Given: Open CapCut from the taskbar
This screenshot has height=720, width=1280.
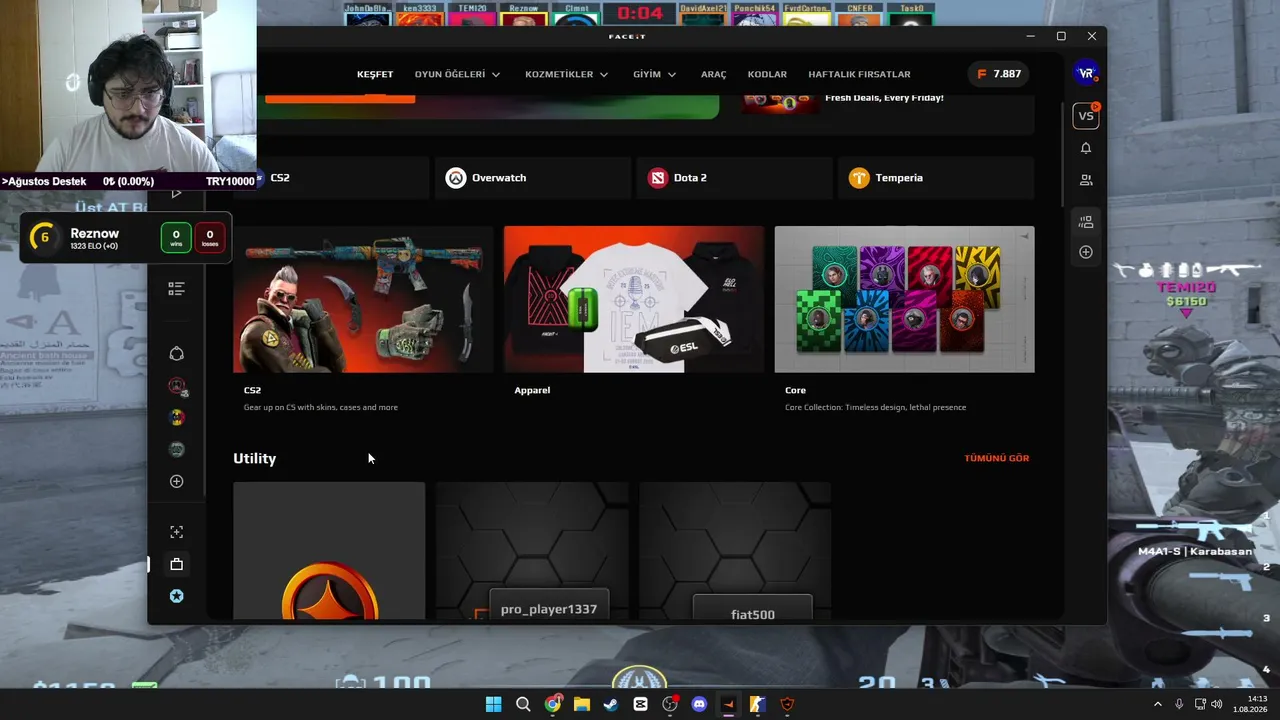Looking at the screenshot, I should 640,704.
